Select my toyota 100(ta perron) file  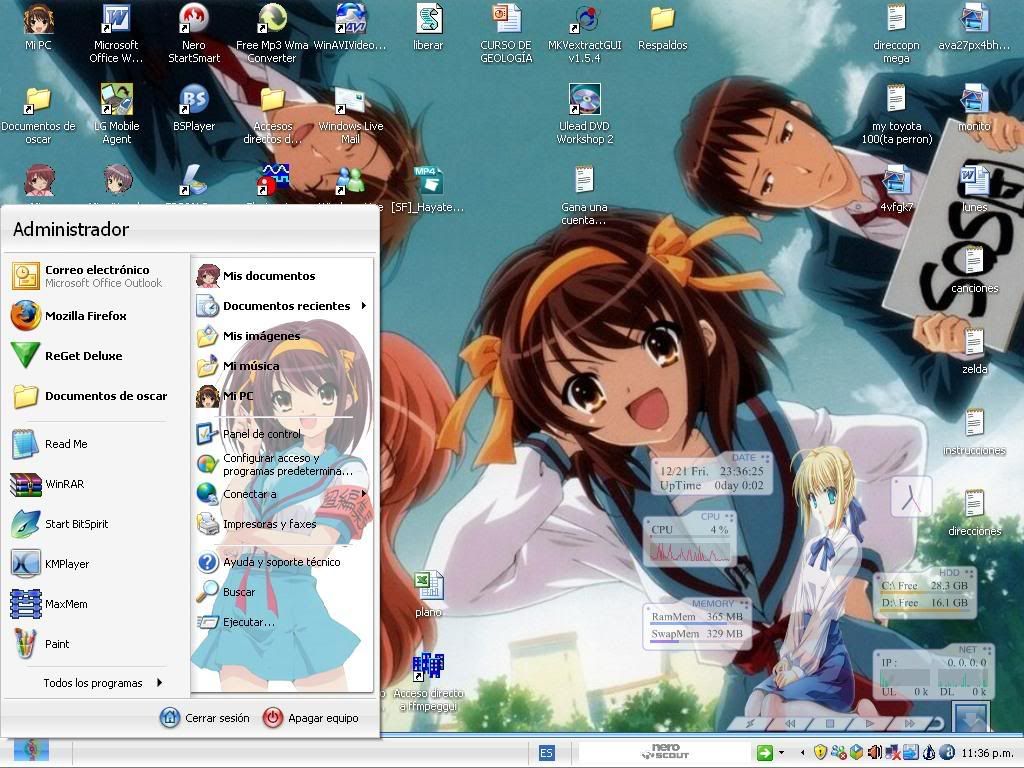896,114
